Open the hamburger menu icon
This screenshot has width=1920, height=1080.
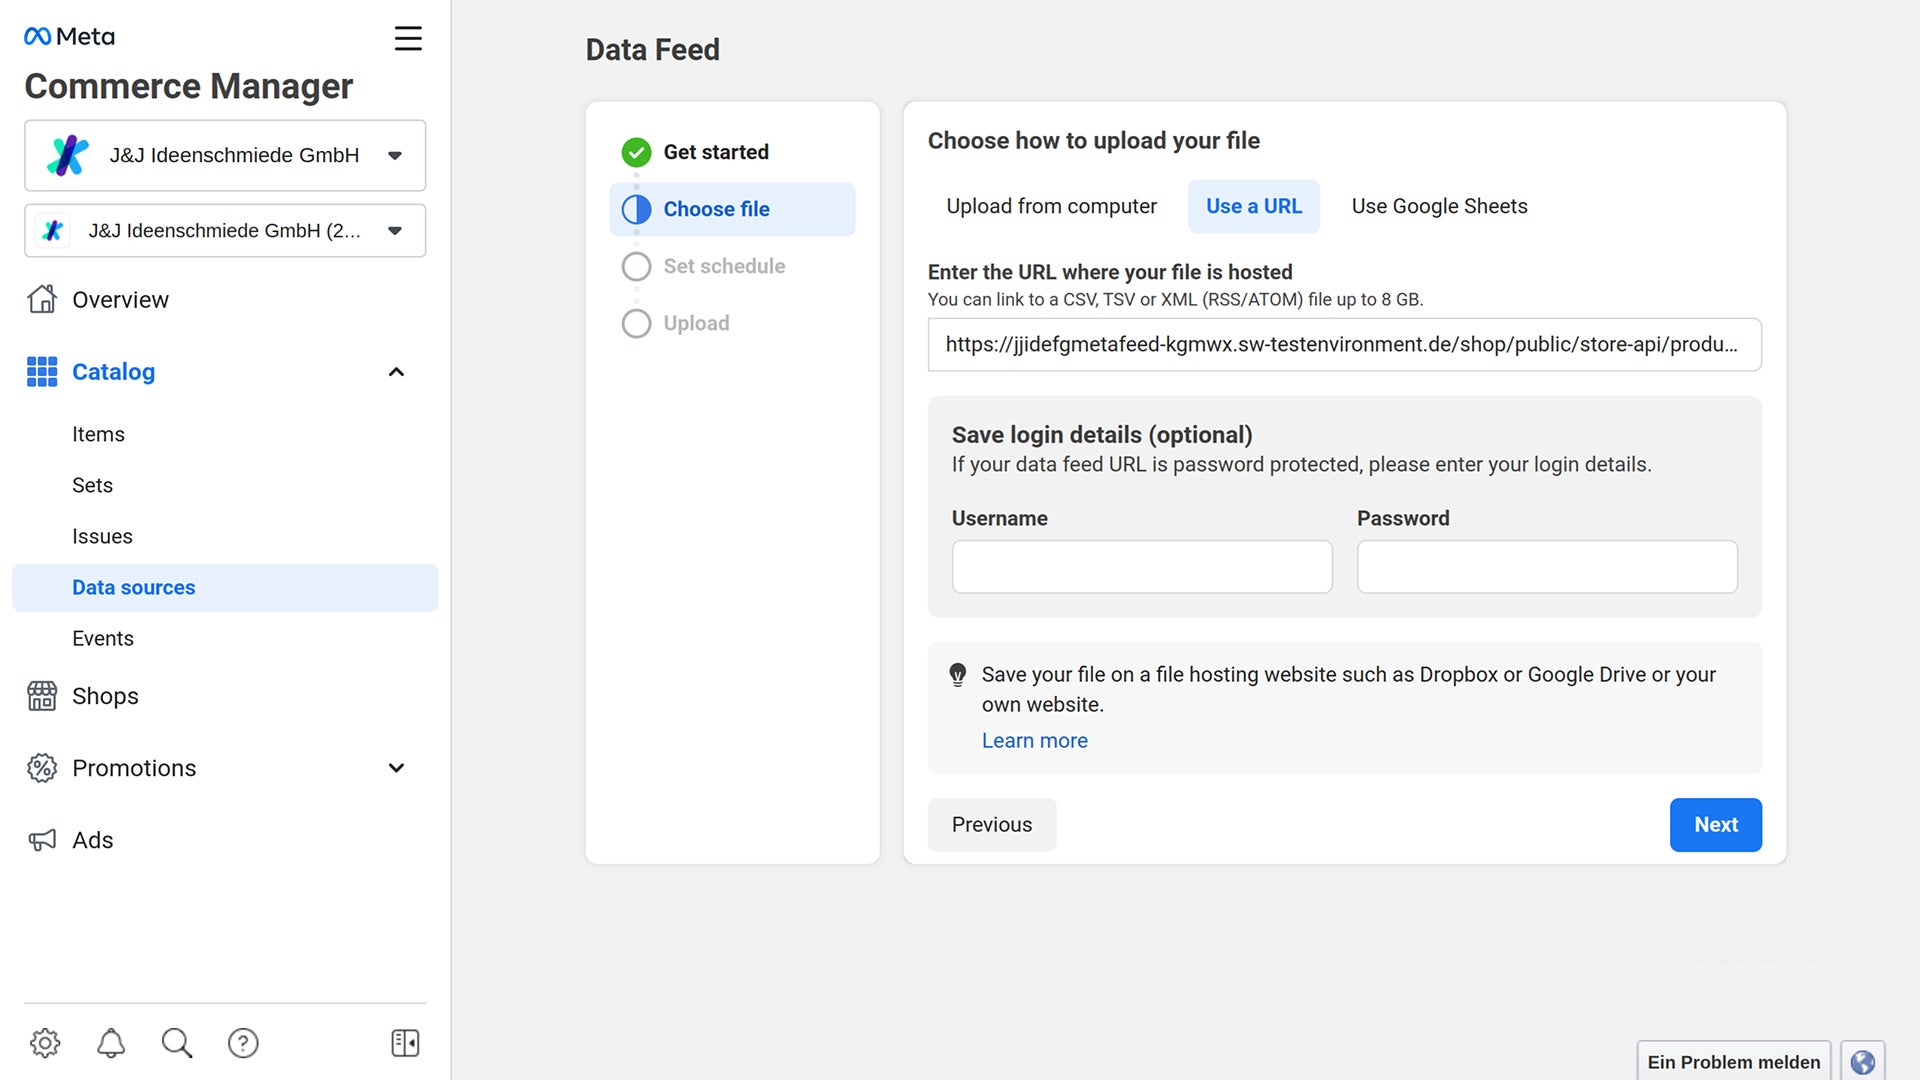[x=408, y=39]
